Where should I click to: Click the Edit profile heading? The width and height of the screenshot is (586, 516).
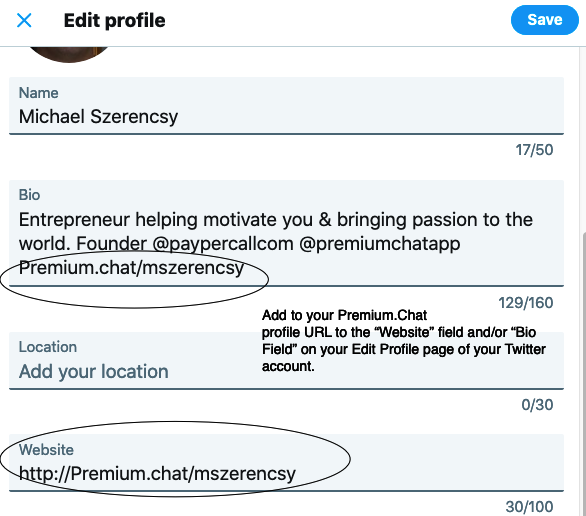click(x=114, y=20)
